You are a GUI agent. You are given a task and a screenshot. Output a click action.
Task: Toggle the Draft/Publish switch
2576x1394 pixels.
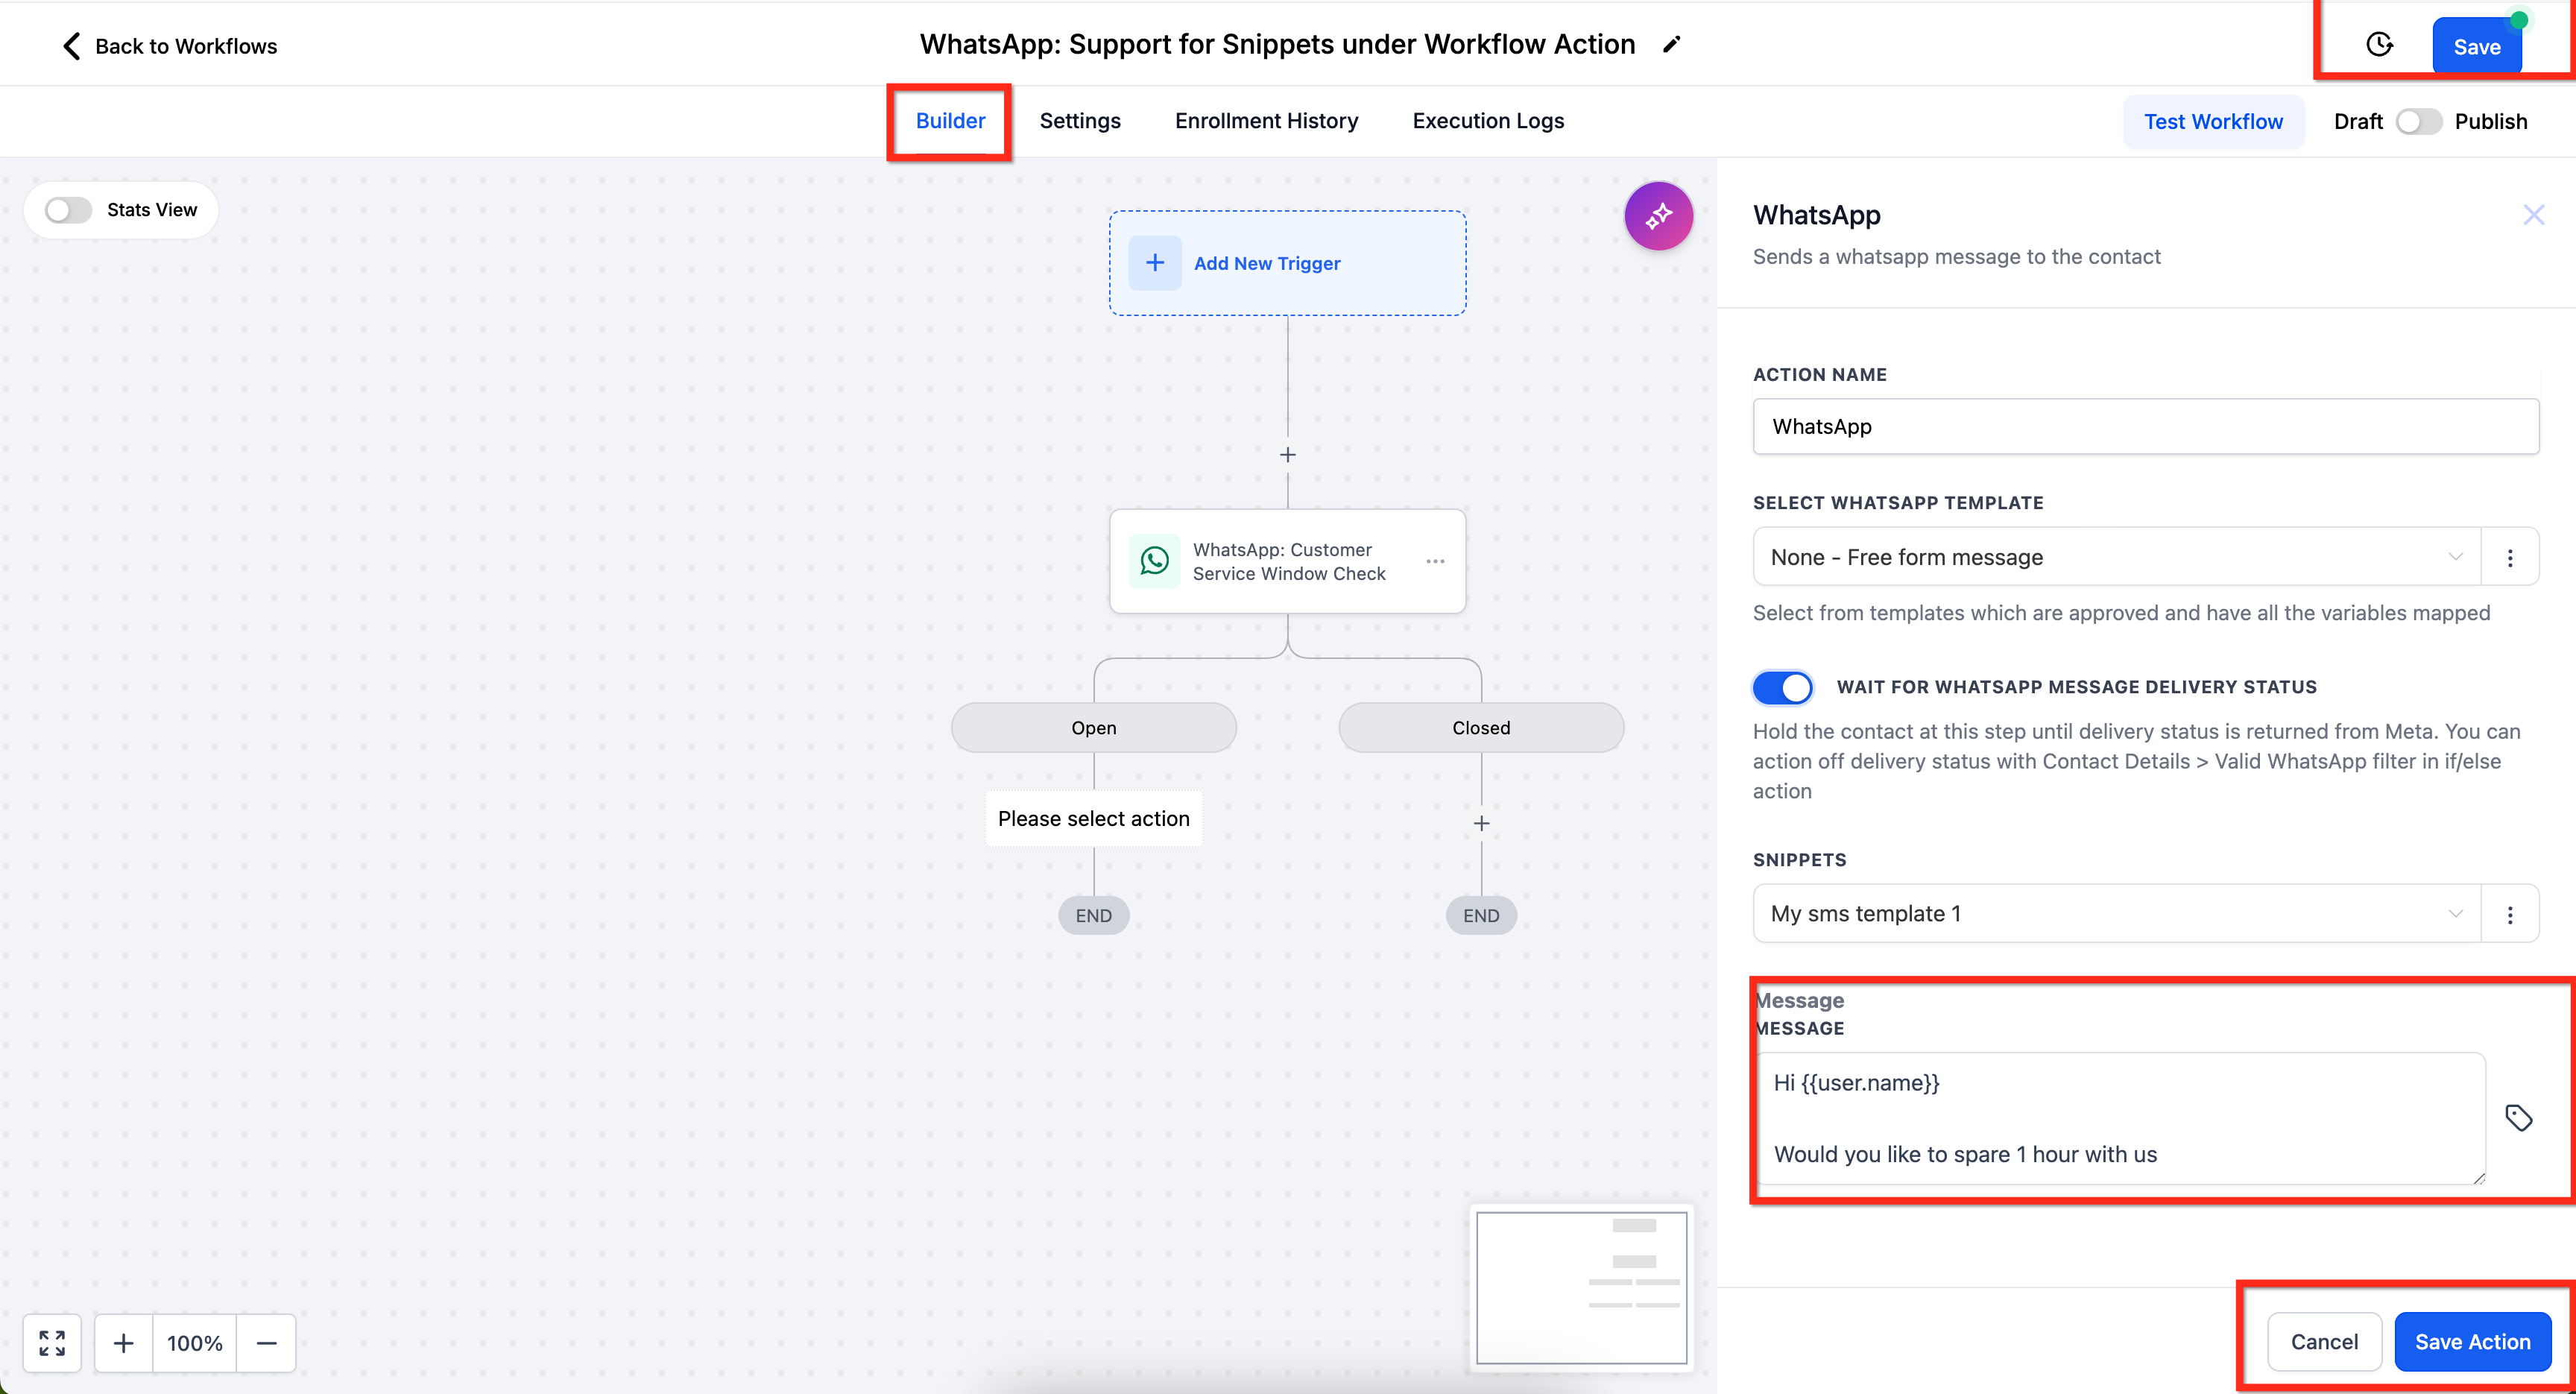pyautogui.click(x=2418, y=121)
